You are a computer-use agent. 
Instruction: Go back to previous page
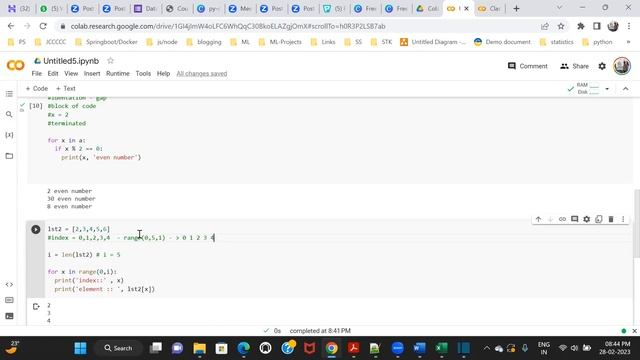pyautogui.click(x=11, y=26)
